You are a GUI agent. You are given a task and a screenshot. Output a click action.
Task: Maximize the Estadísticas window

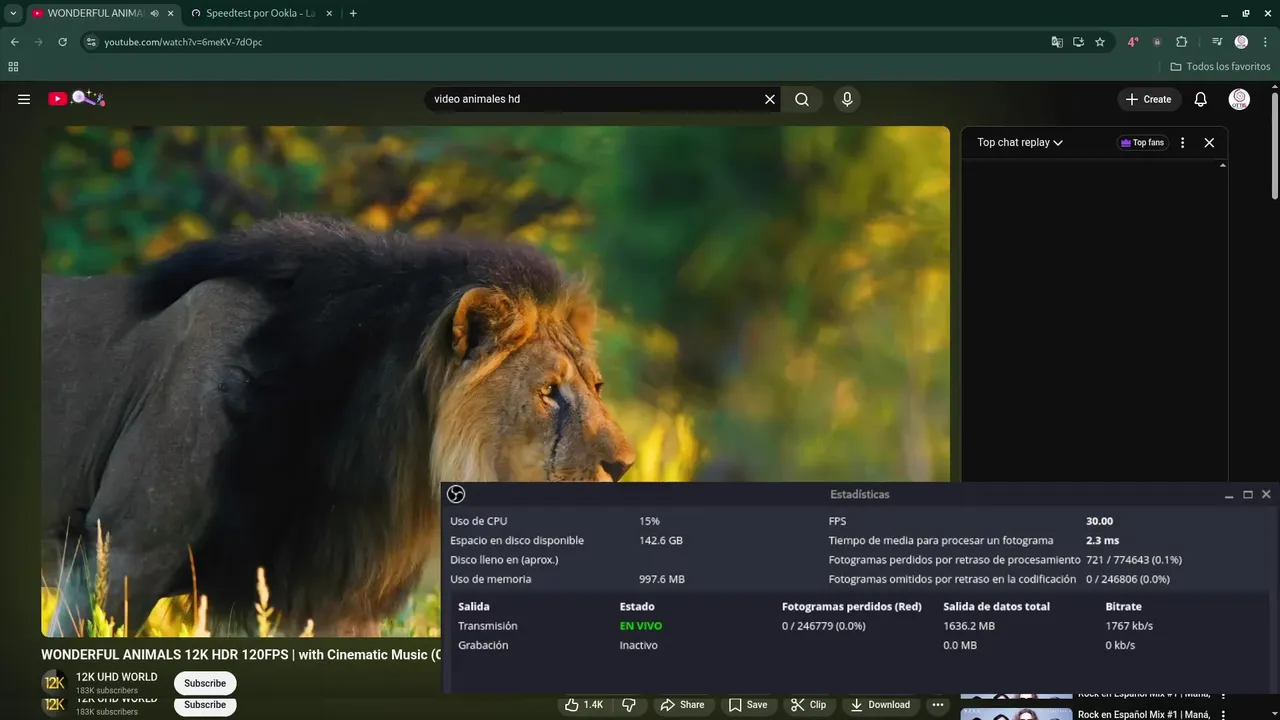pos(1248,494)
